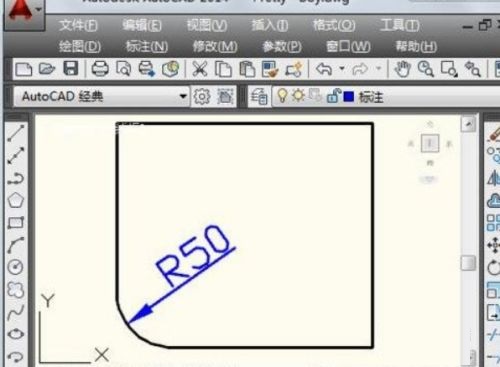The width and height of the screenshot is (500, 367).
Task: Click the blue layer color swatch
Action: click(349, 97)
